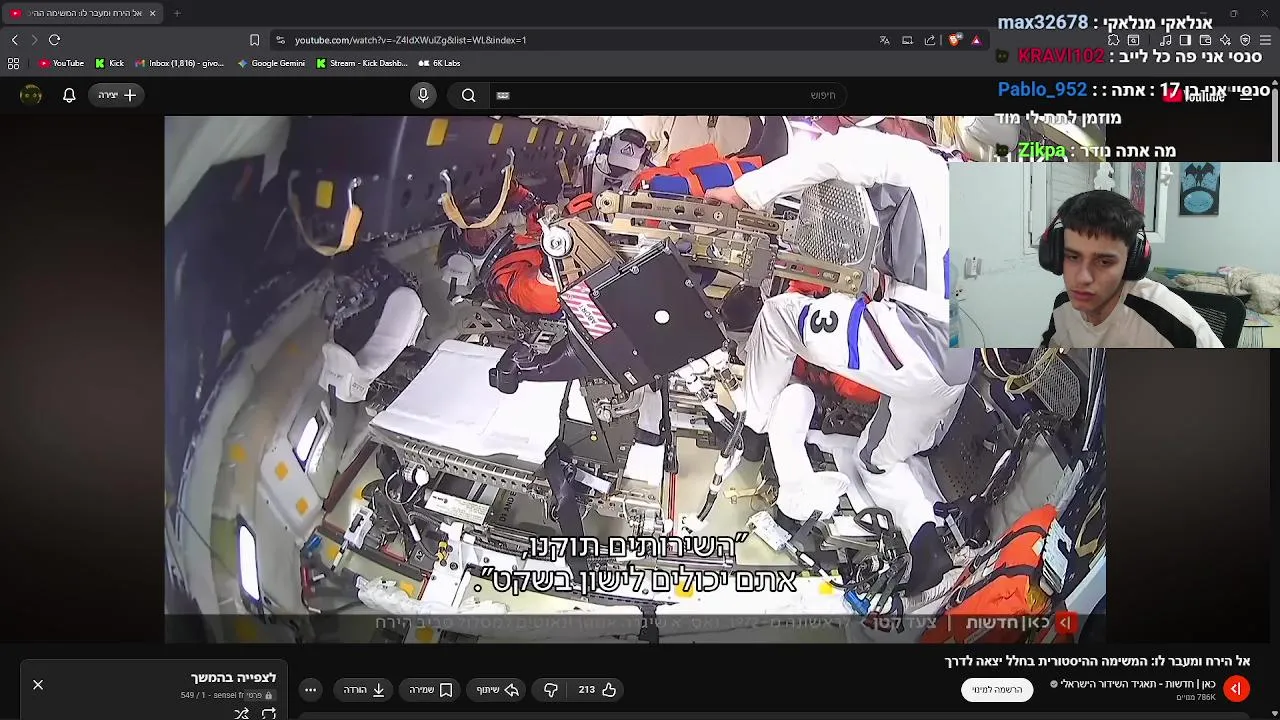This screenshot has height=720, width=1280.
Task: Open the page translate icon in address bar
Action: tap(884, 40)
